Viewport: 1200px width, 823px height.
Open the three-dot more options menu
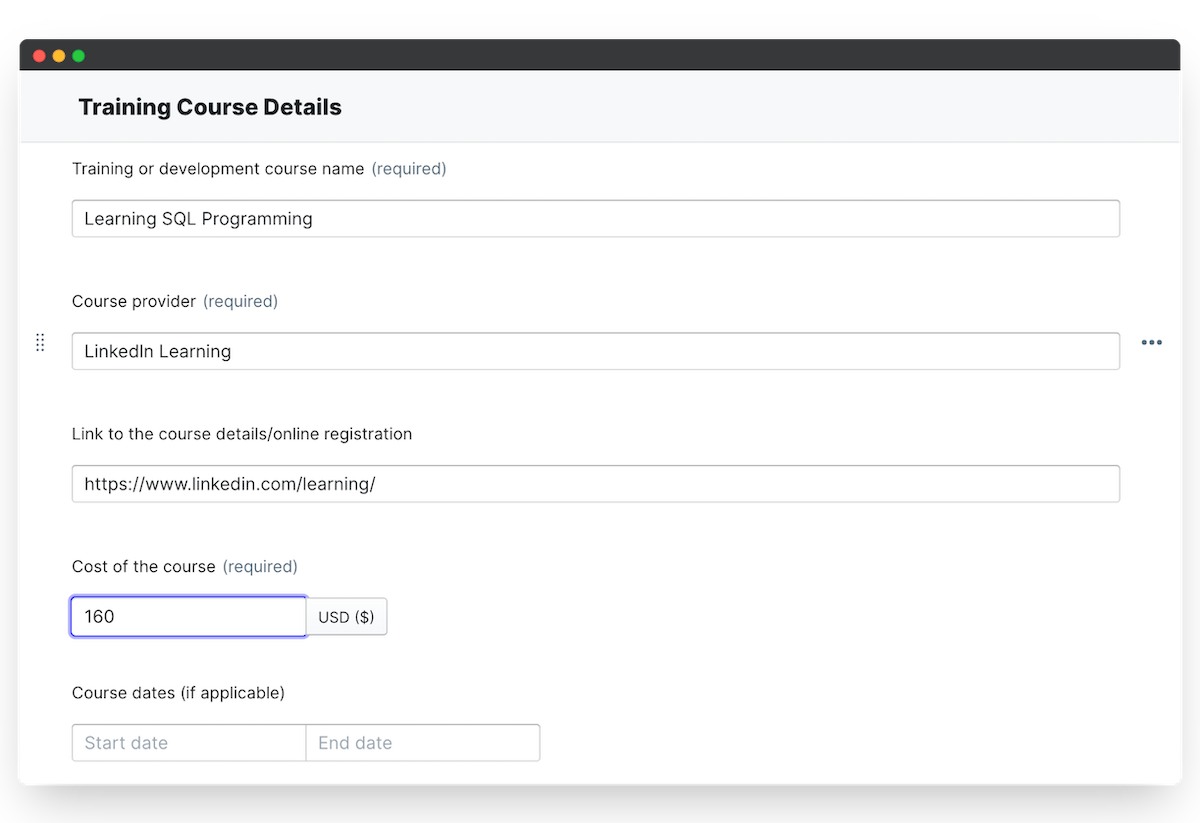click(x=1152, y=343)
